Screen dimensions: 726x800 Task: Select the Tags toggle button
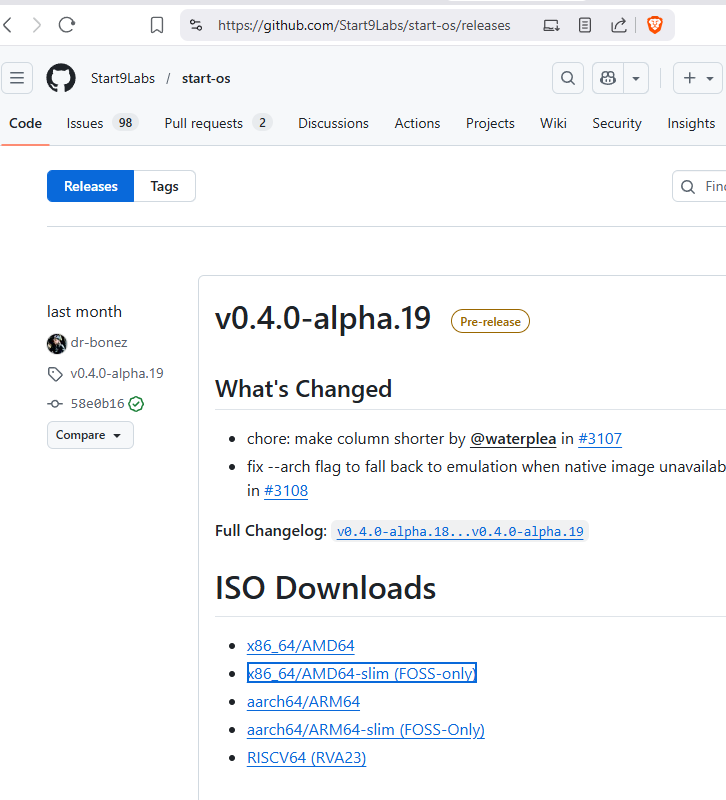pos(164,186)
